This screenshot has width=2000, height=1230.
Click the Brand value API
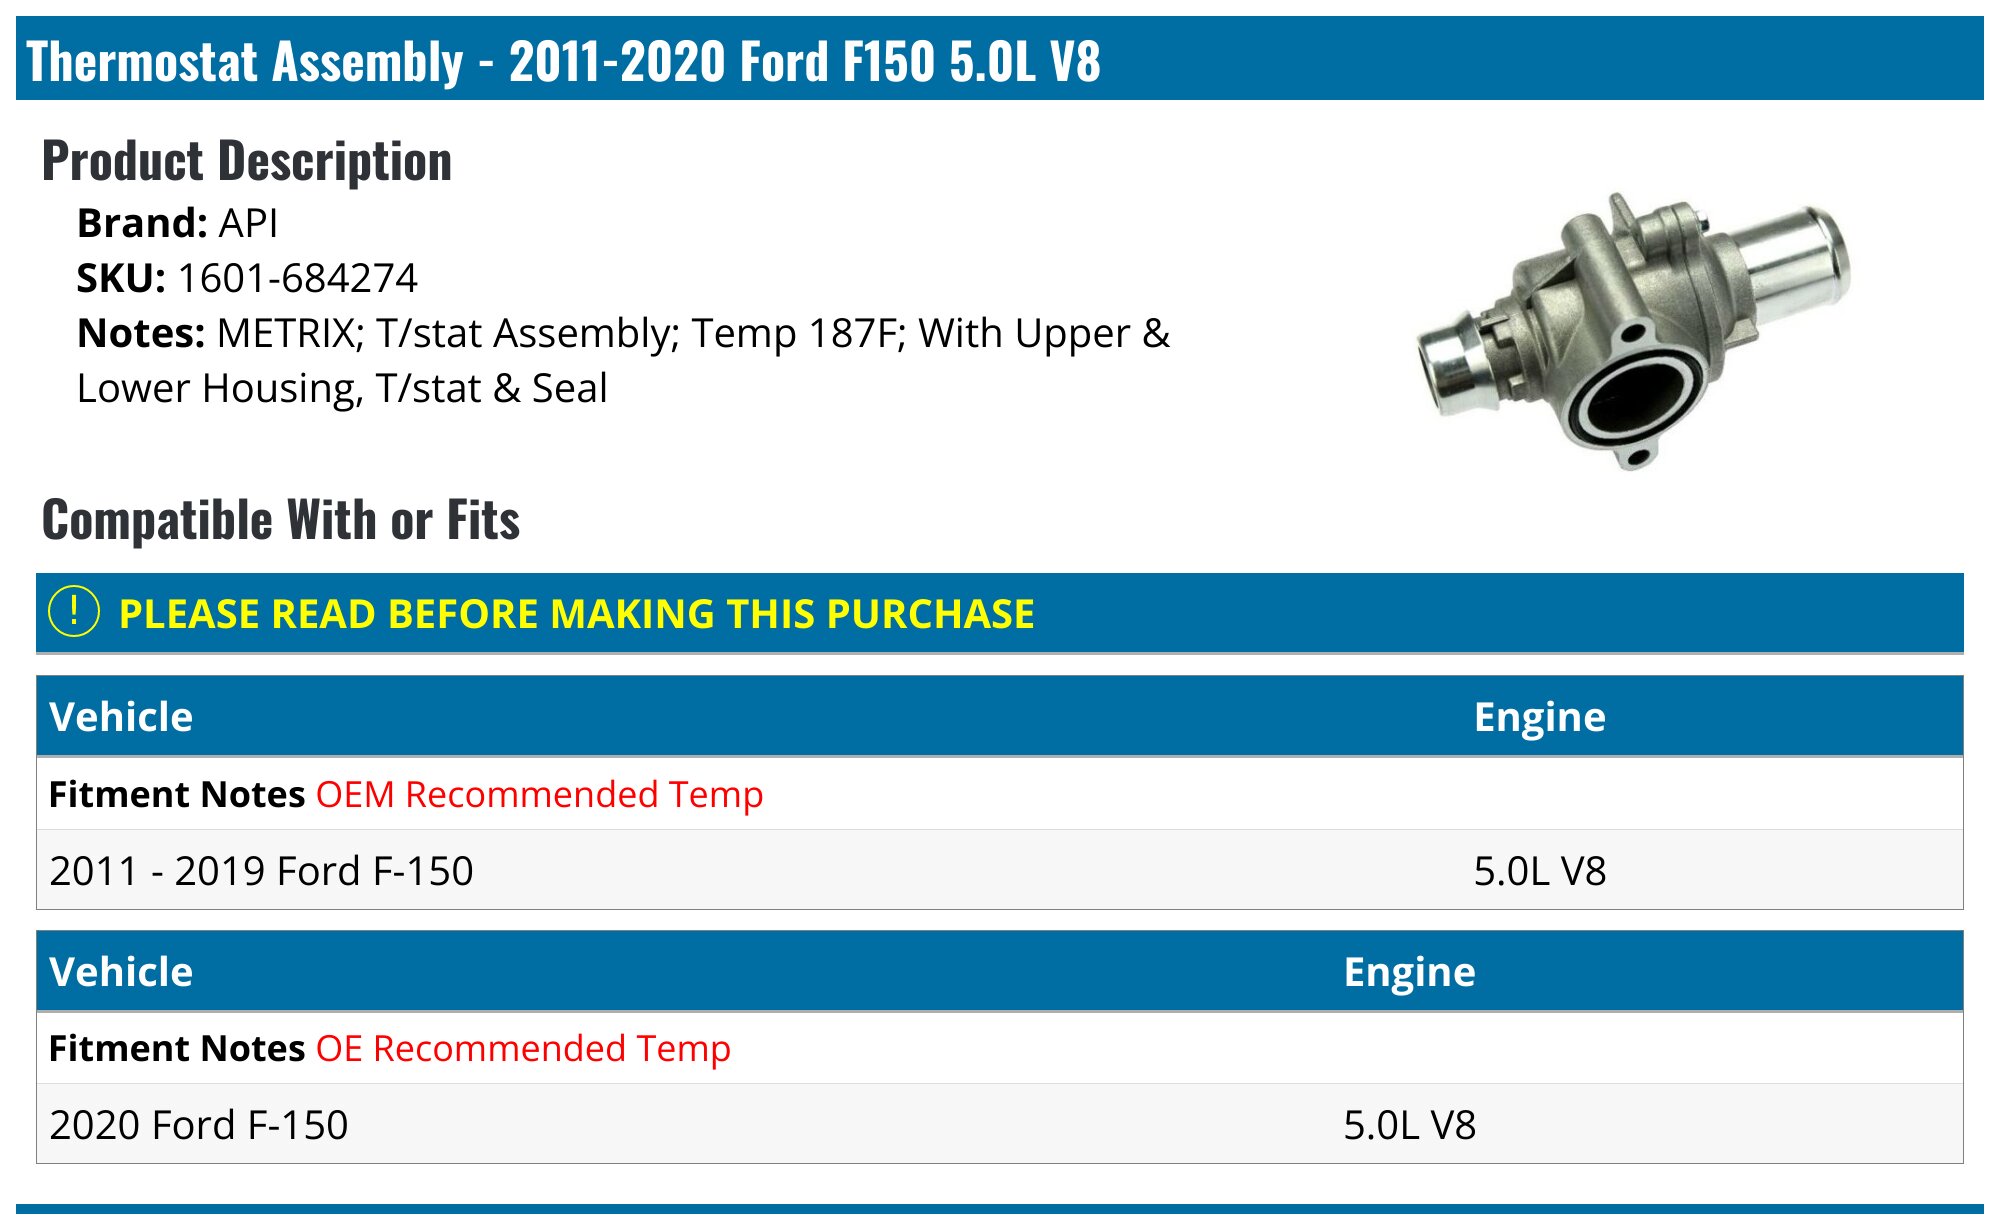pos(248,223)
